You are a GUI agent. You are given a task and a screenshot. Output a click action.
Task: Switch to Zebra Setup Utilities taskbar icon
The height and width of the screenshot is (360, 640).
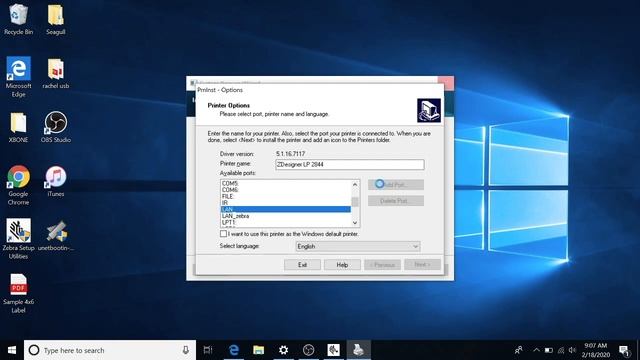[x=333, y=350]
